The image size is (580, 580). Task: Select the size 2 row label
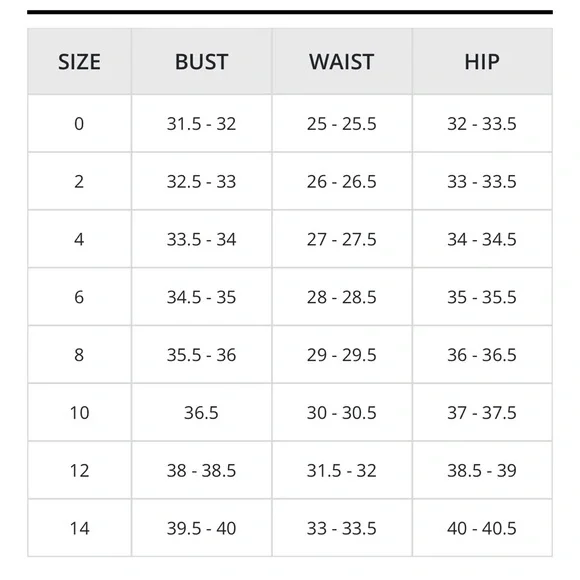[79, 182]
